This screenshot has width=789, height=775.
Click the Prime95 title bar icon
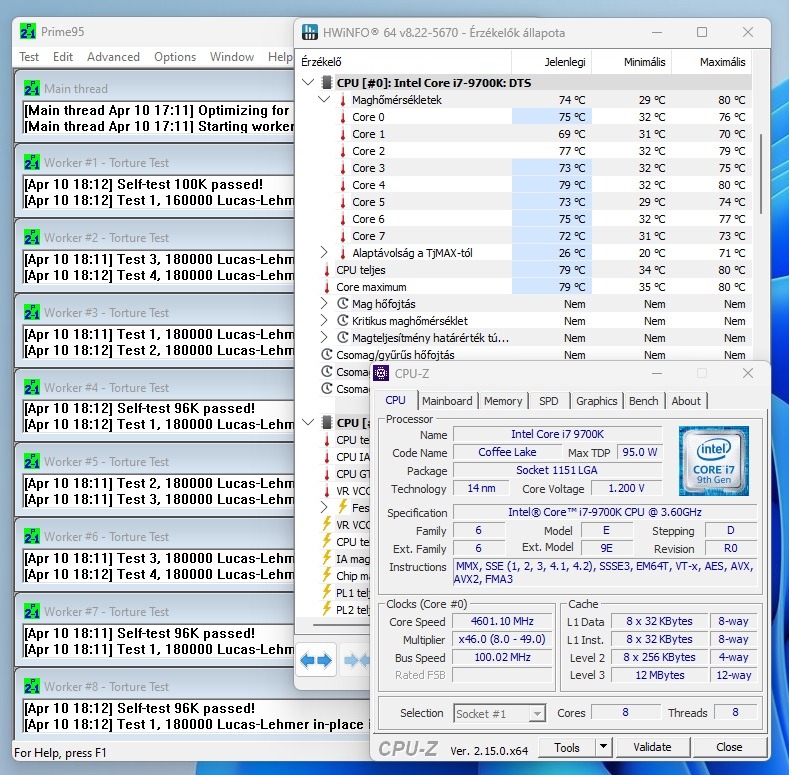tap(28, 31)
